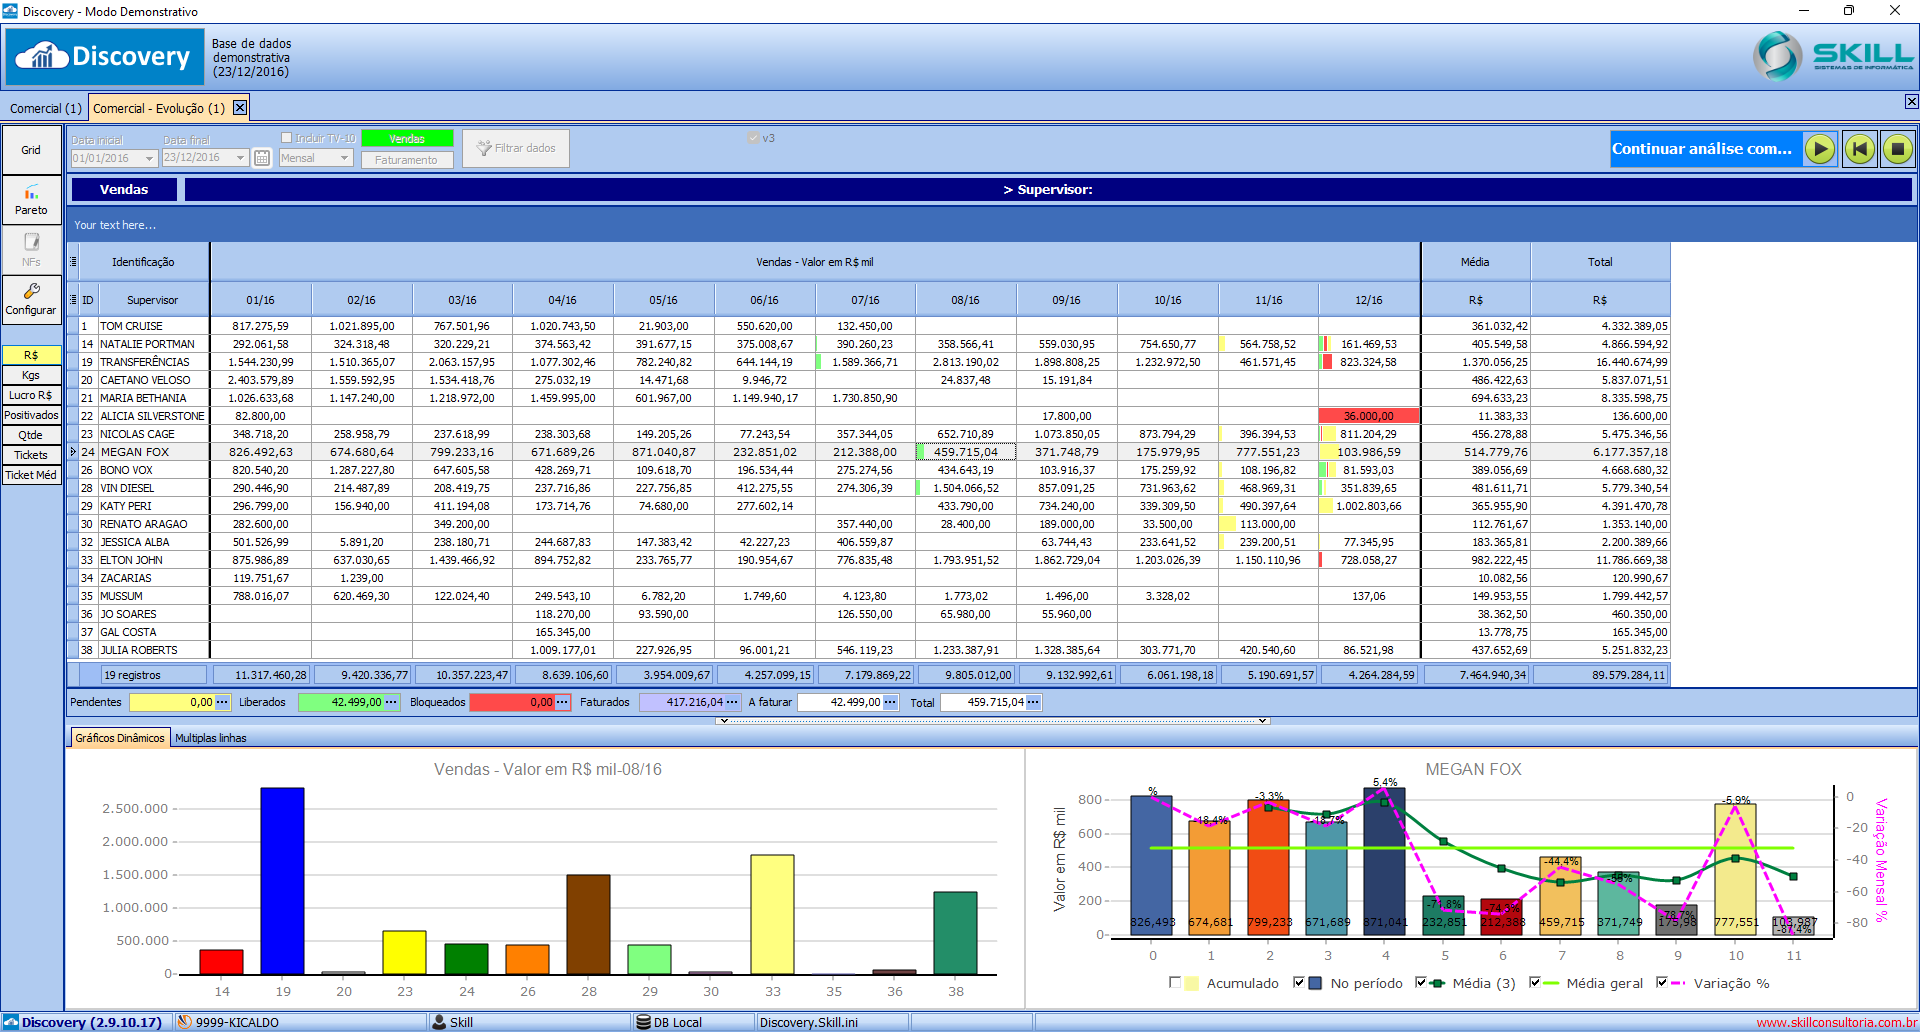This screenshot has width=1920, height=1032.
Task: Click the Skill user status icon
Action: click(x=438, y=1022)
